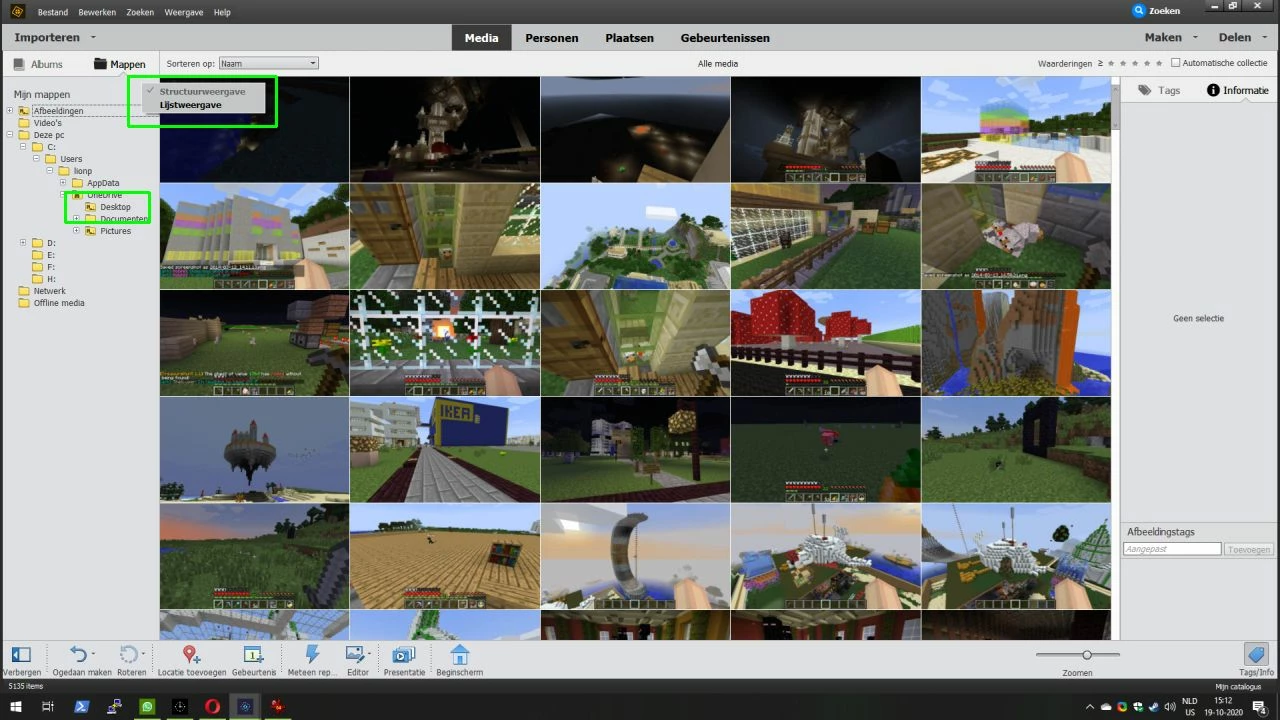This screenshot has height=720, width=1280.
Task: Click the Elements Organizer app logo
Action: [17, 11]
